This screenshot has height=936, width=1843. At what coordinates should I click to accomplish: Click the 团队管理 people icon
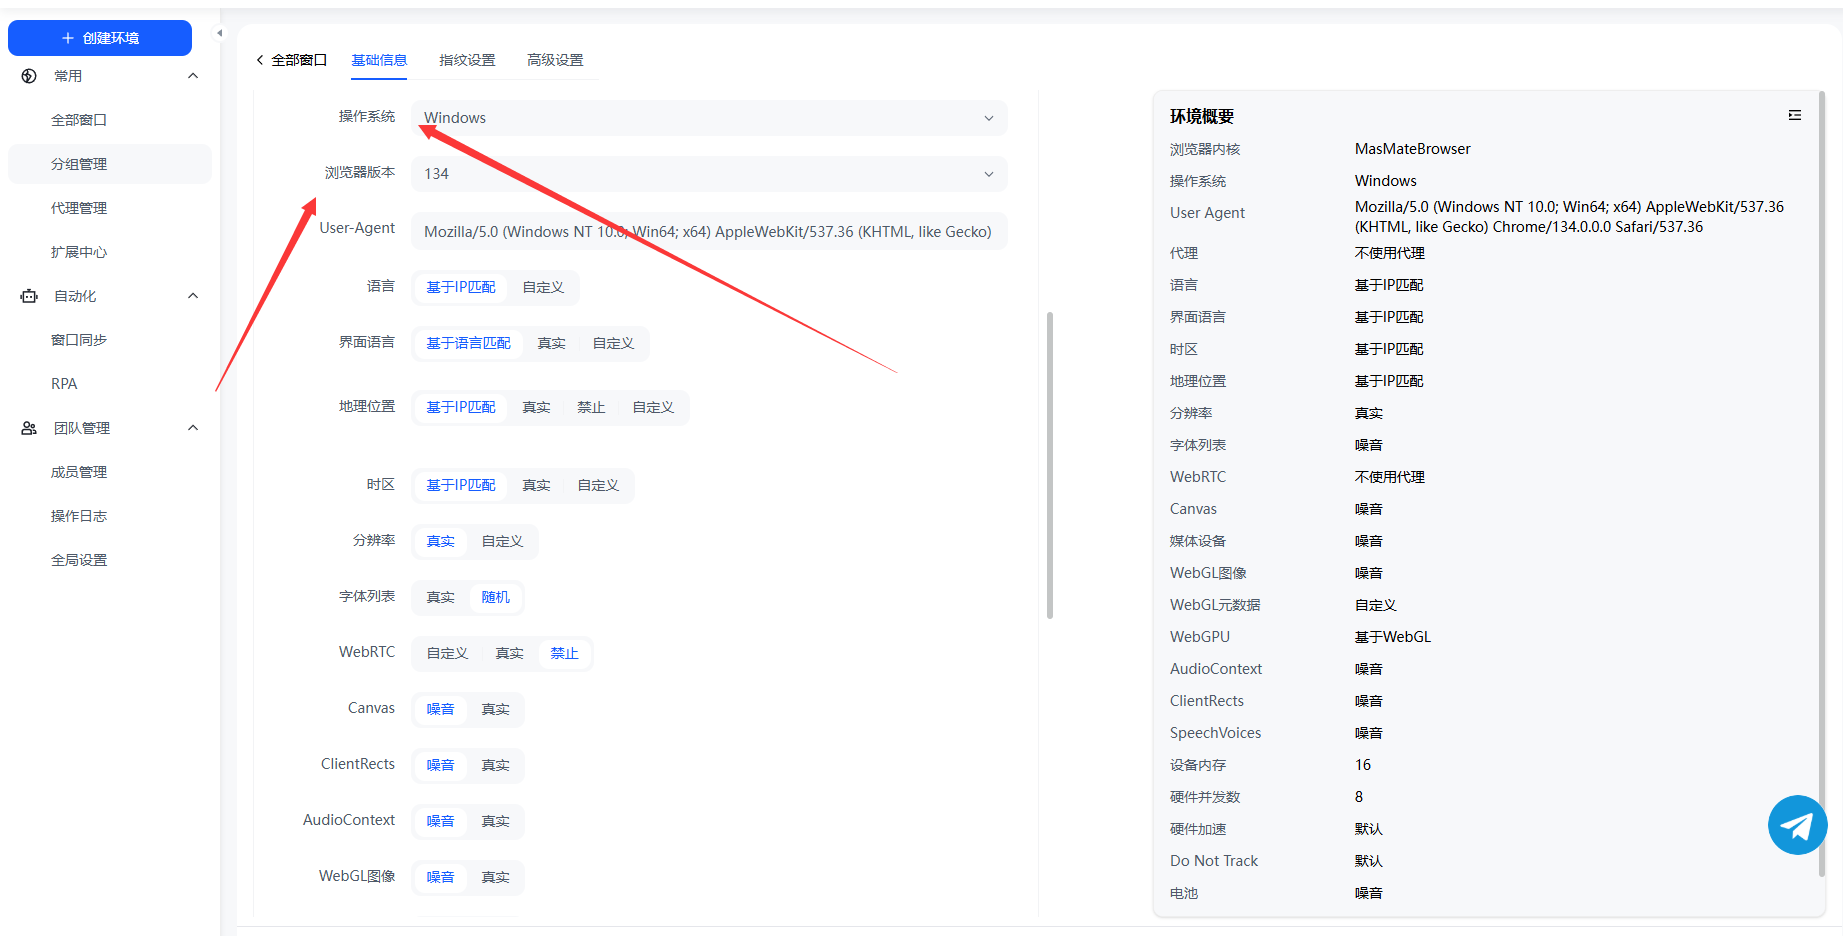(29, 428)
